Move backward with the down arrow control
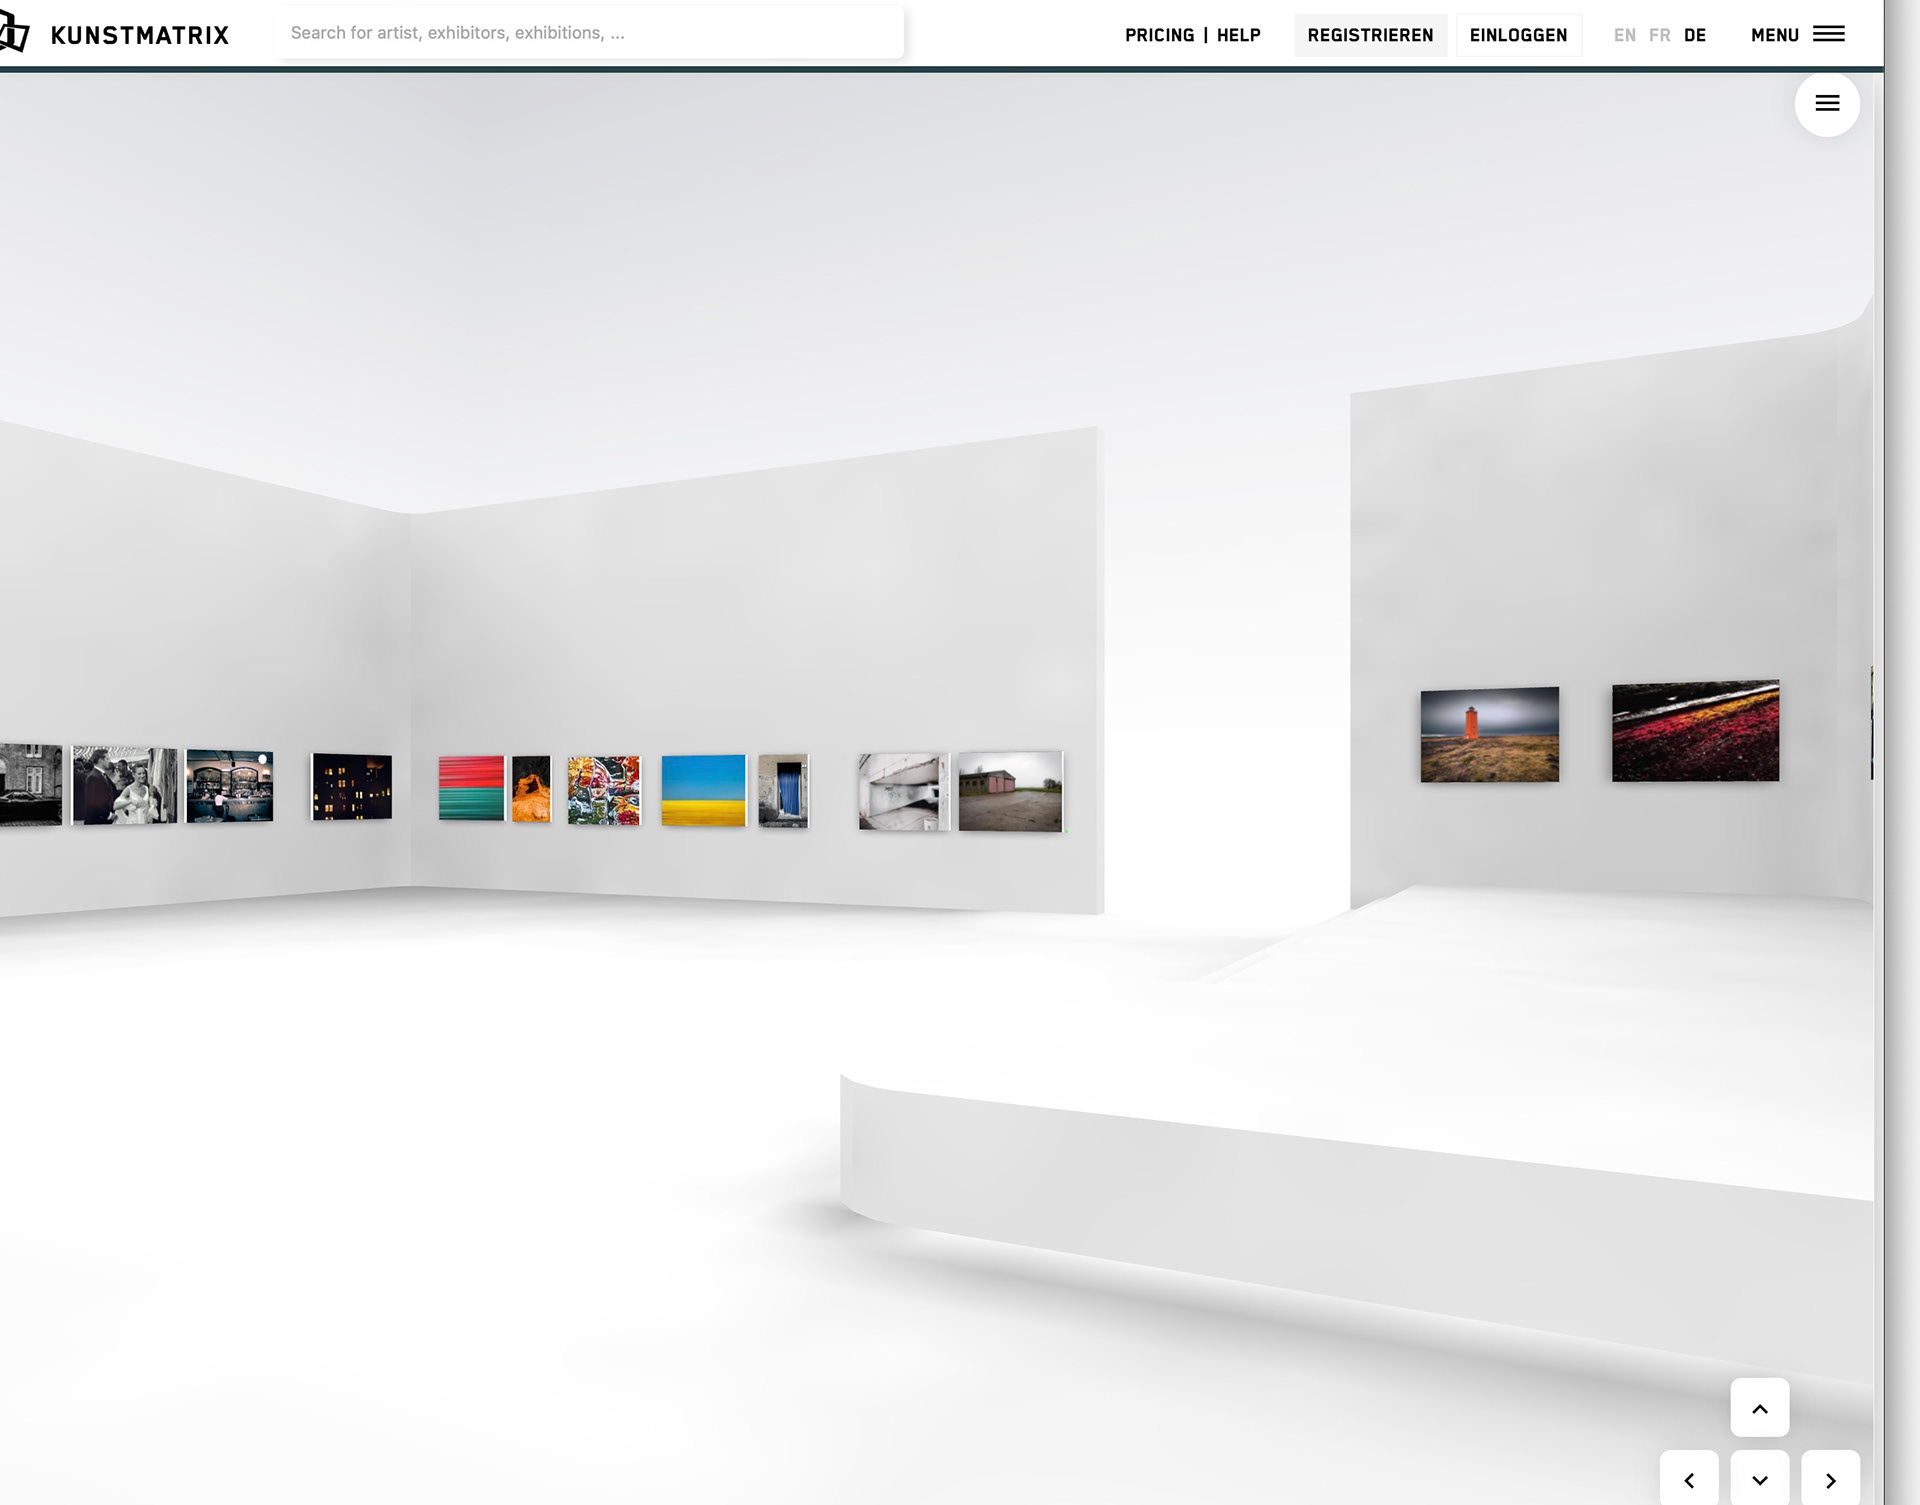Image resolution: width=1920 pixels, height=1505 pixels. pos(1760,1479)
